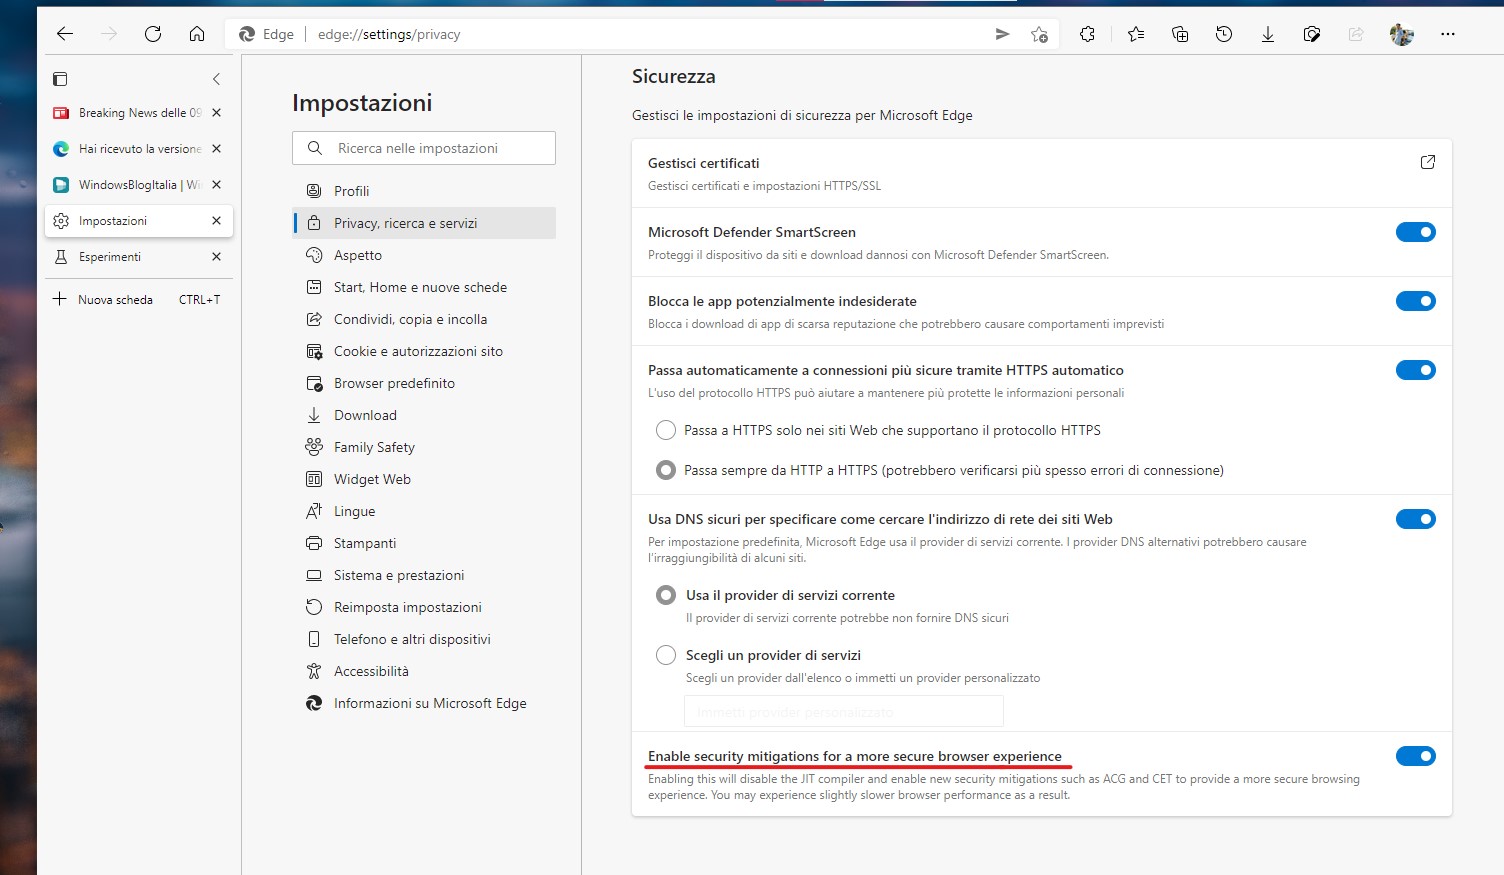Open Telefono e altri dispositivi section
The image size is (1504, 875).
coord(424,639)
